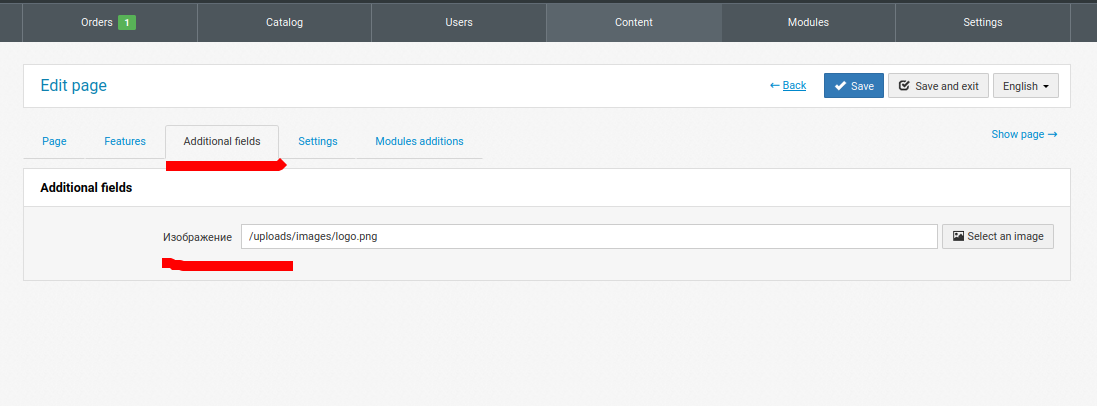Screen dimensions: 1097x406
Task: Select the Additional fields tab
Action: point(222,141)
